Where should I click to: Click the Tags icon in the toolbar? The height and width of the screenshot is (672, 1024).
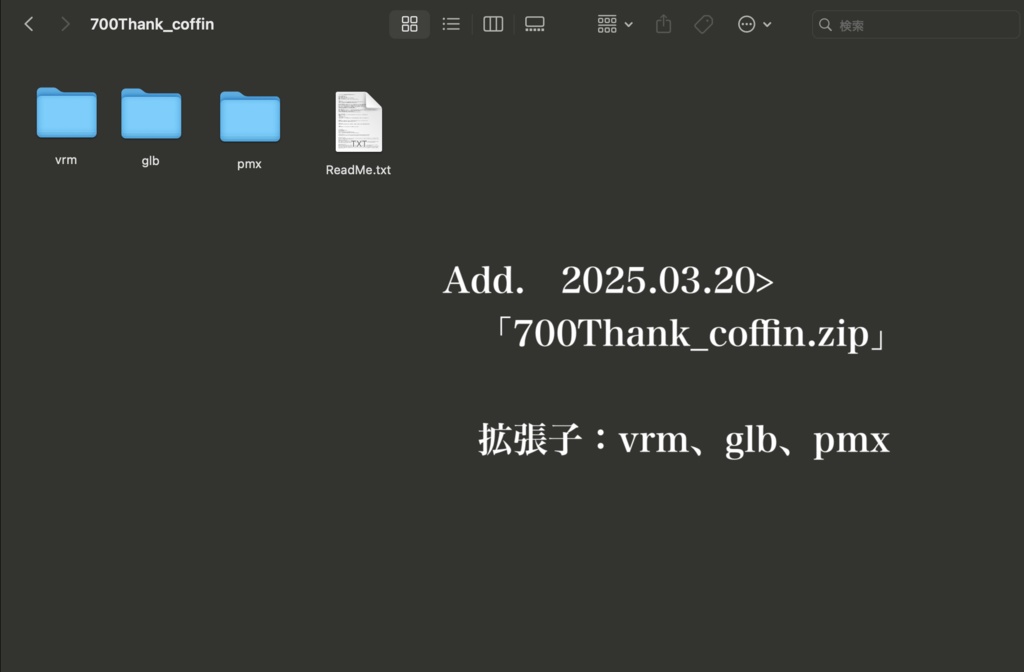point(703,23)
